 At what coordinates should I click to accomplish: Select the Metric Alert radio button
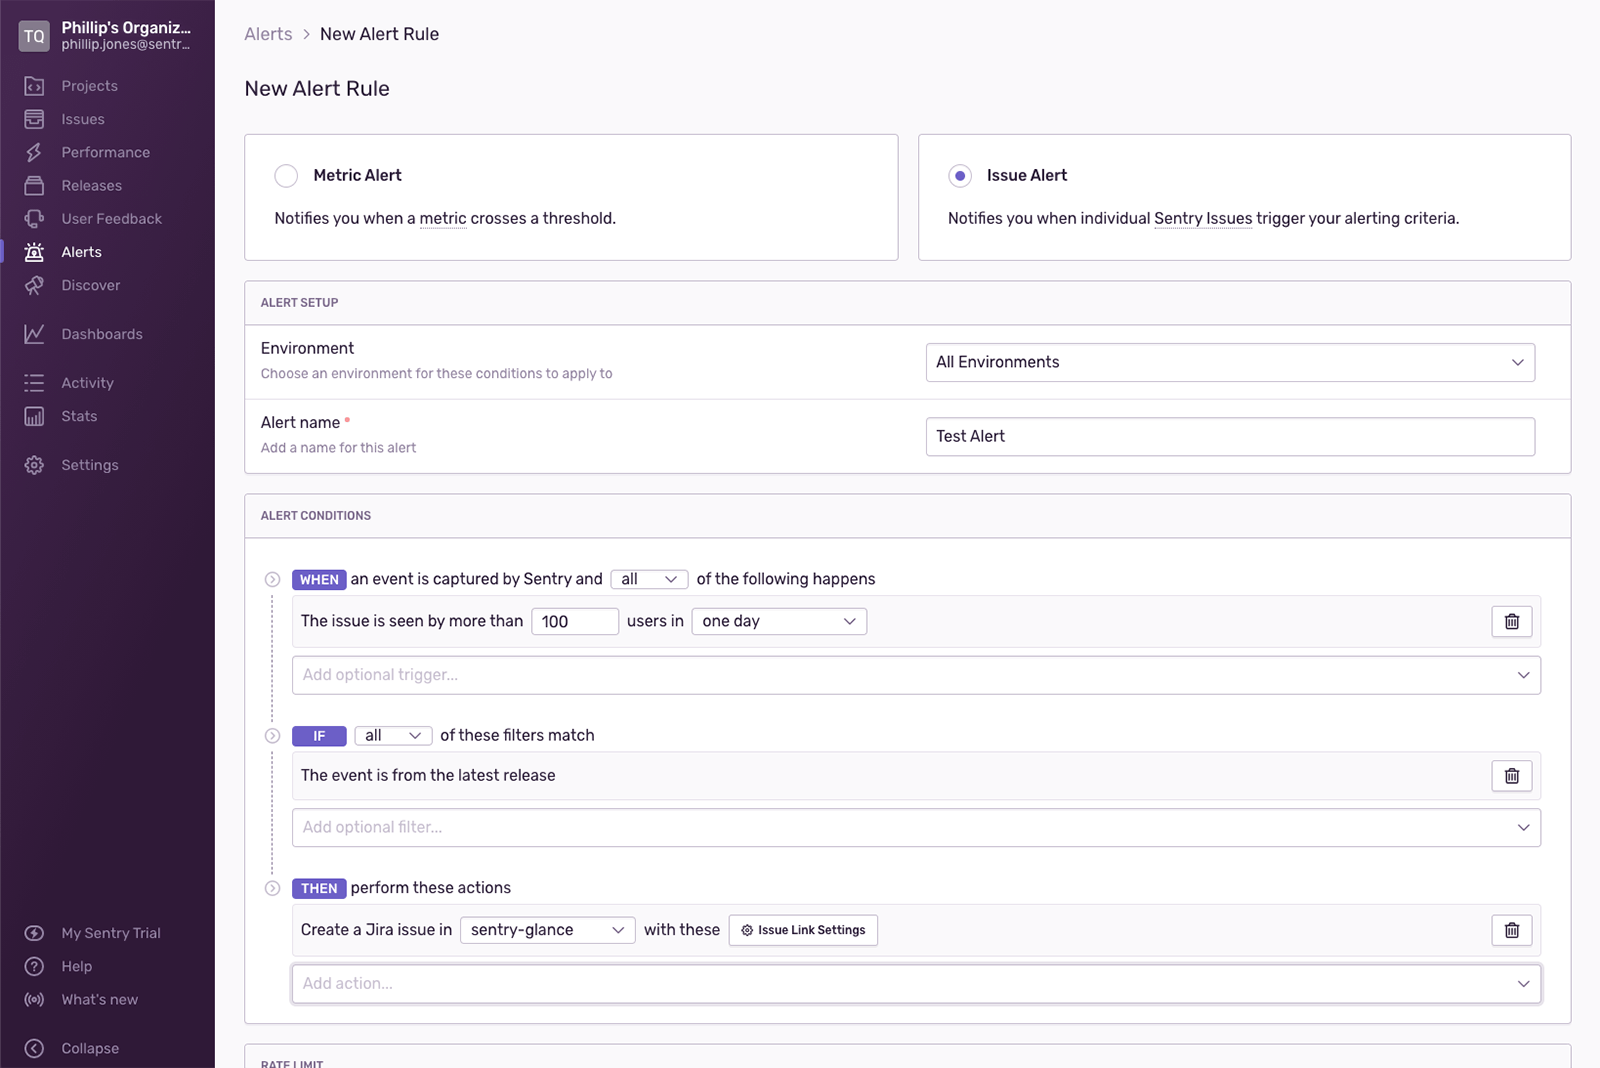coord(286,175)
